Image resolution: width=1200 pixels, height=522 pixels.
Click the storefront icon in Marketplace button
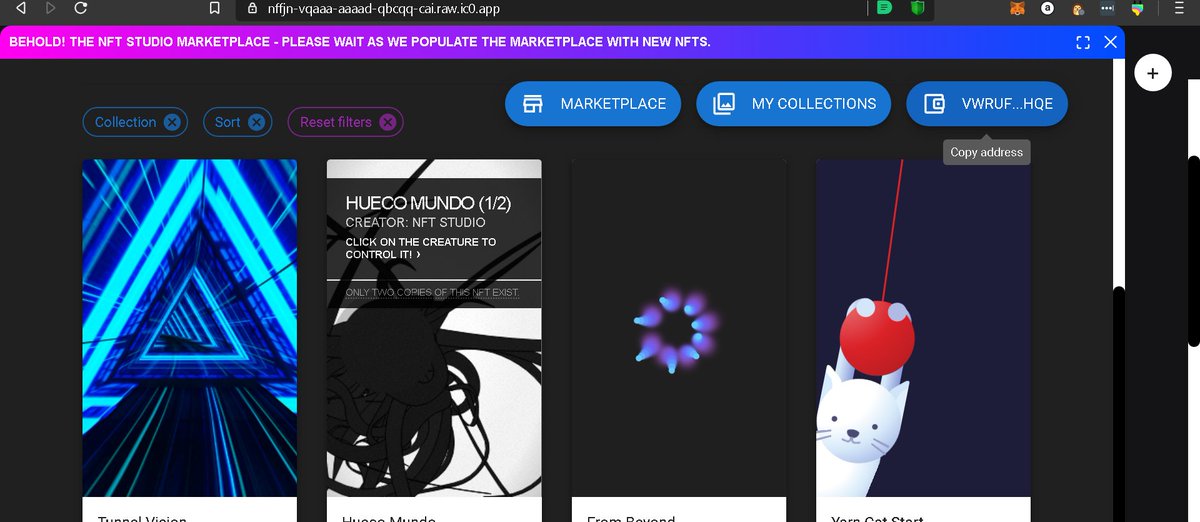(x=533, y=103)
